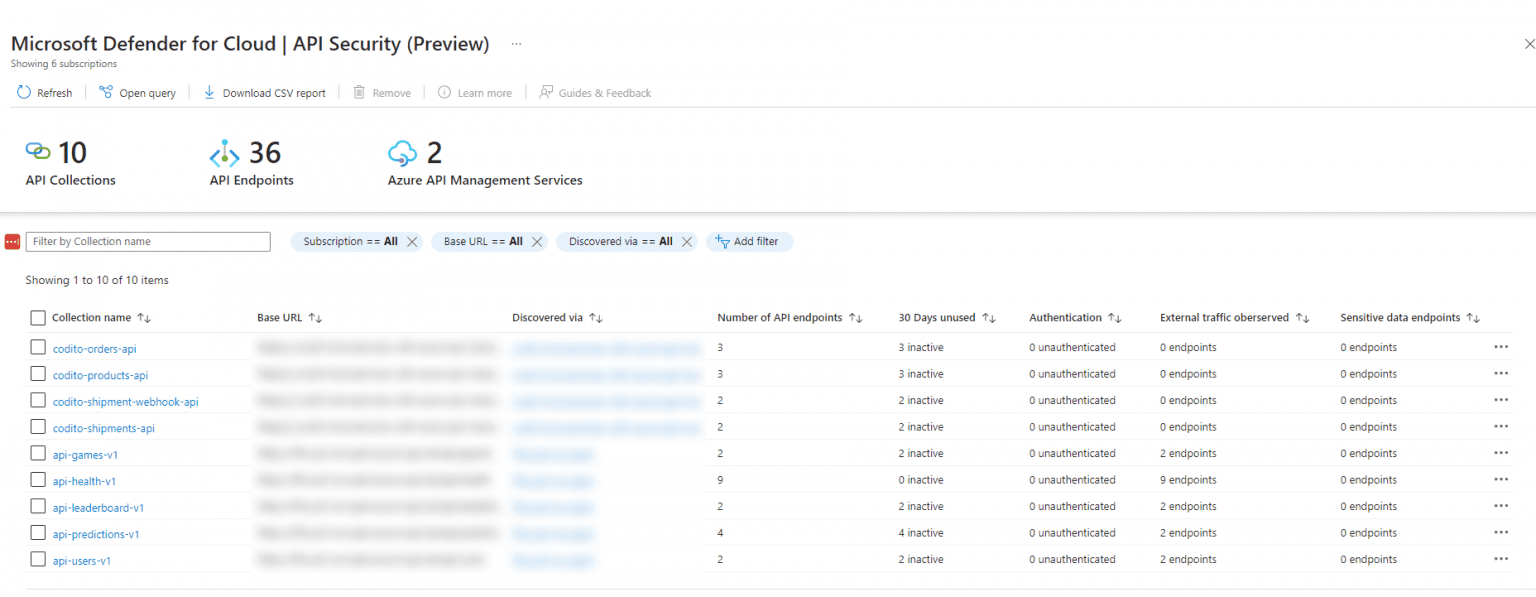Screen dimensions: 1536x597
Task: Click the API Collections summary icon
Action: 37,152
